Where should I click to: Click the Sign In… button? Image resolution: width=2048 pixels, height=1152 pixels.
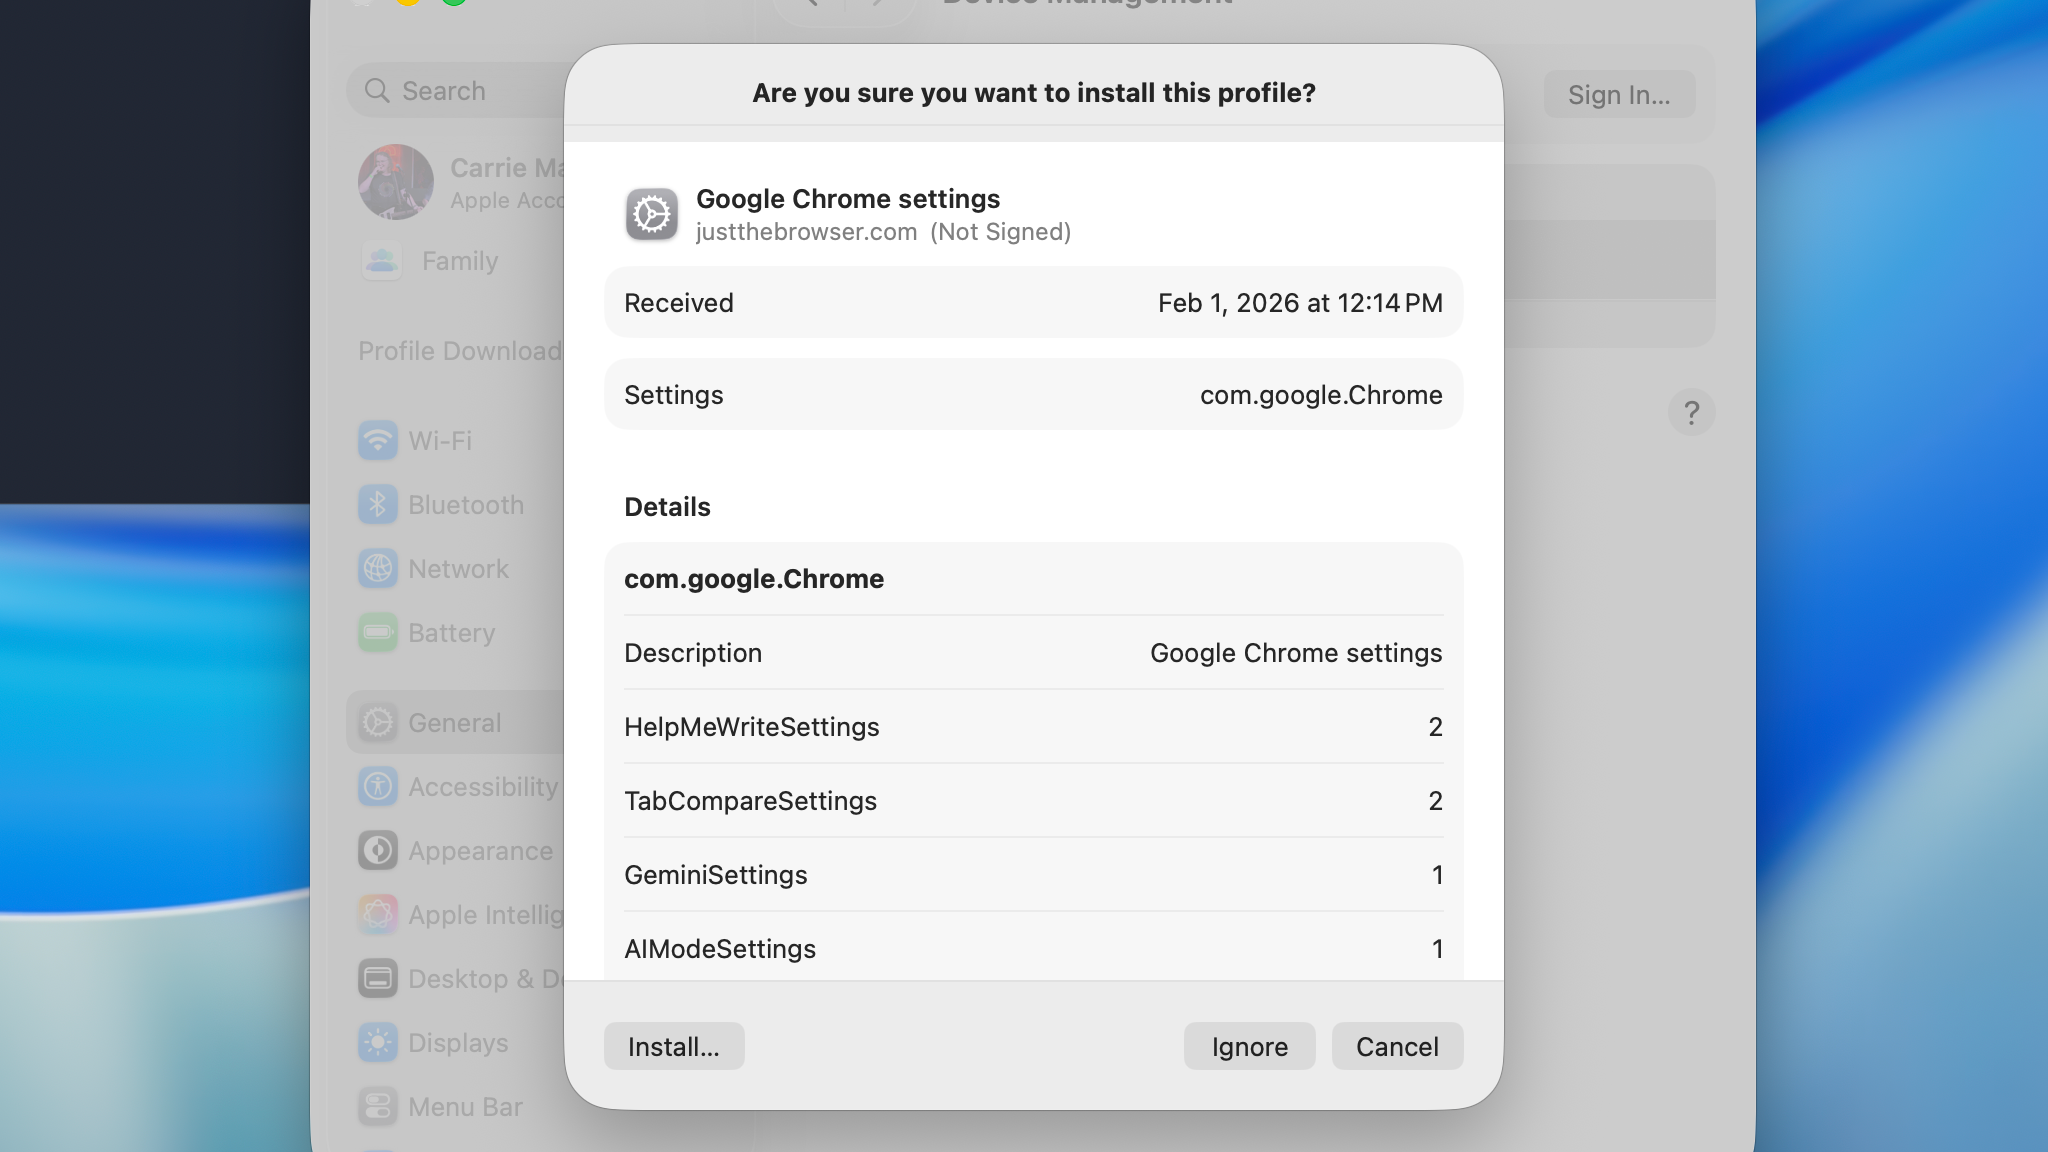(1619, 95)
